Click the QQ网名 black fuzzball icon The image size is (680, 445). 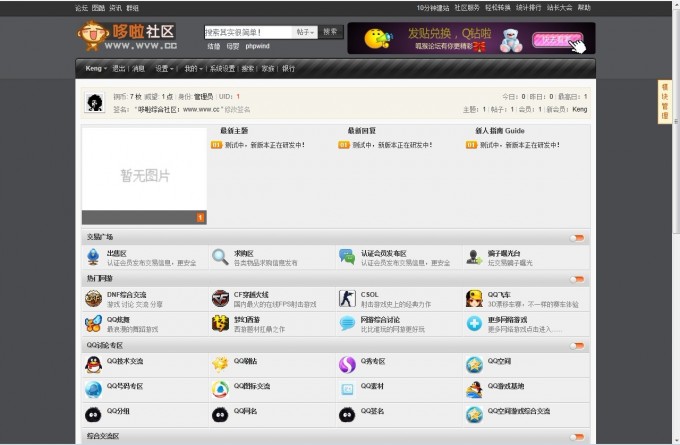(220, 415)
